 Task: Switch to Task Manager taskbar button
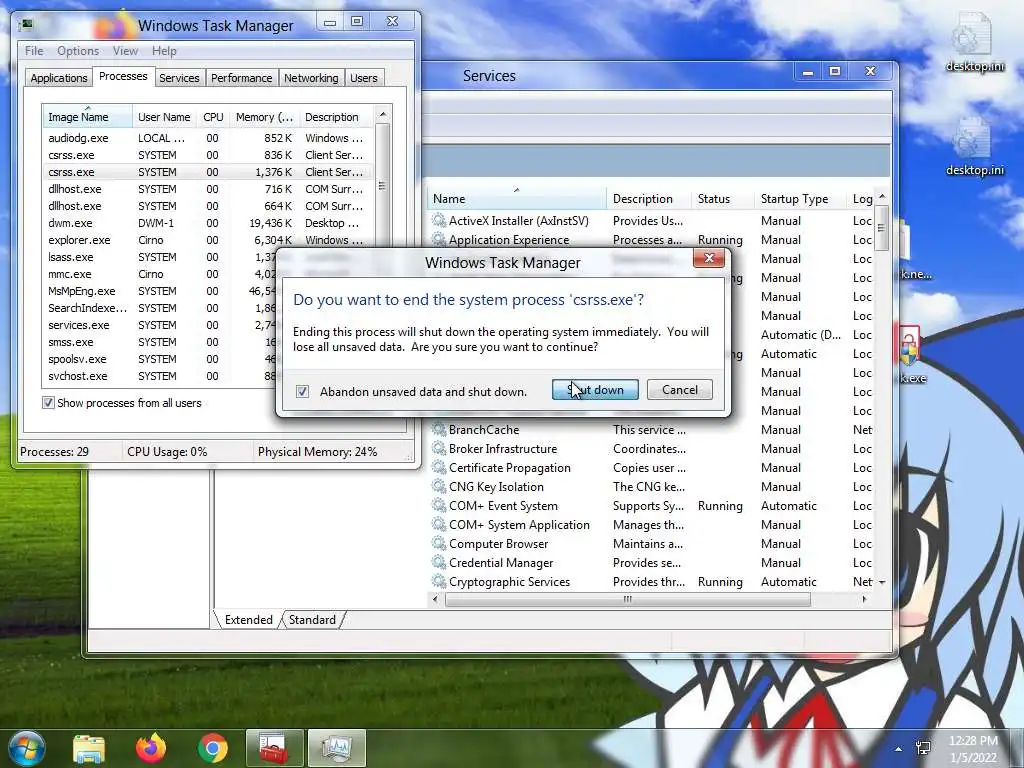click(336, 748)
